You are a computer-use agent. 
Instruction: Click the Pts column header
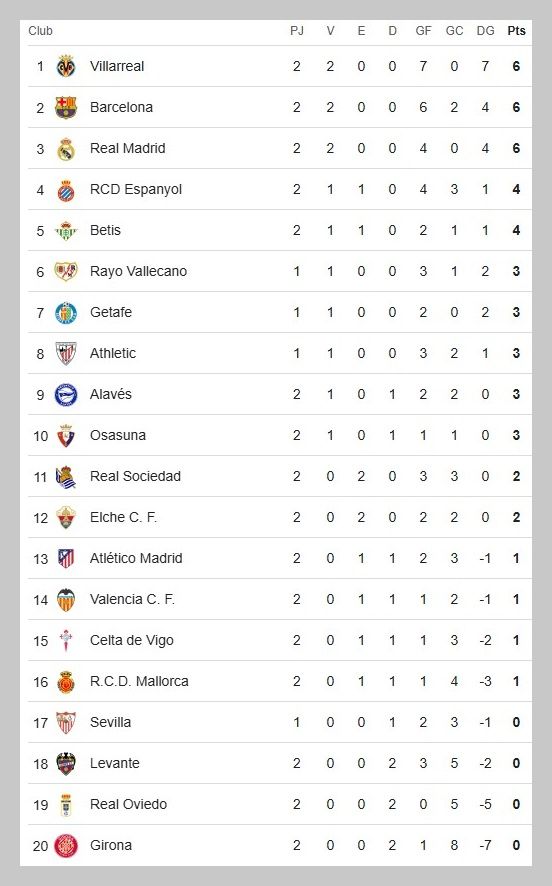click(x=516, y=31)
